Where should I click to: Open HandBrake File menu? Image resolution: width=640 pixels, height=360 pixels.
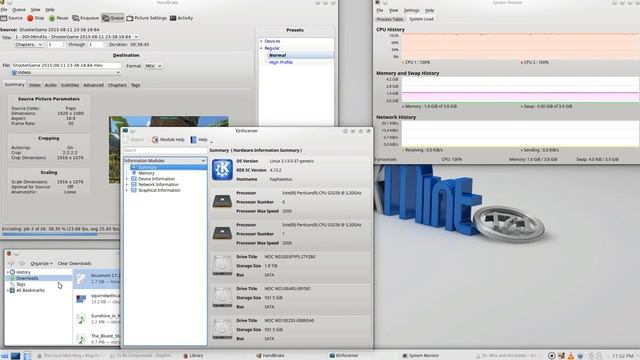coord(4,9)
